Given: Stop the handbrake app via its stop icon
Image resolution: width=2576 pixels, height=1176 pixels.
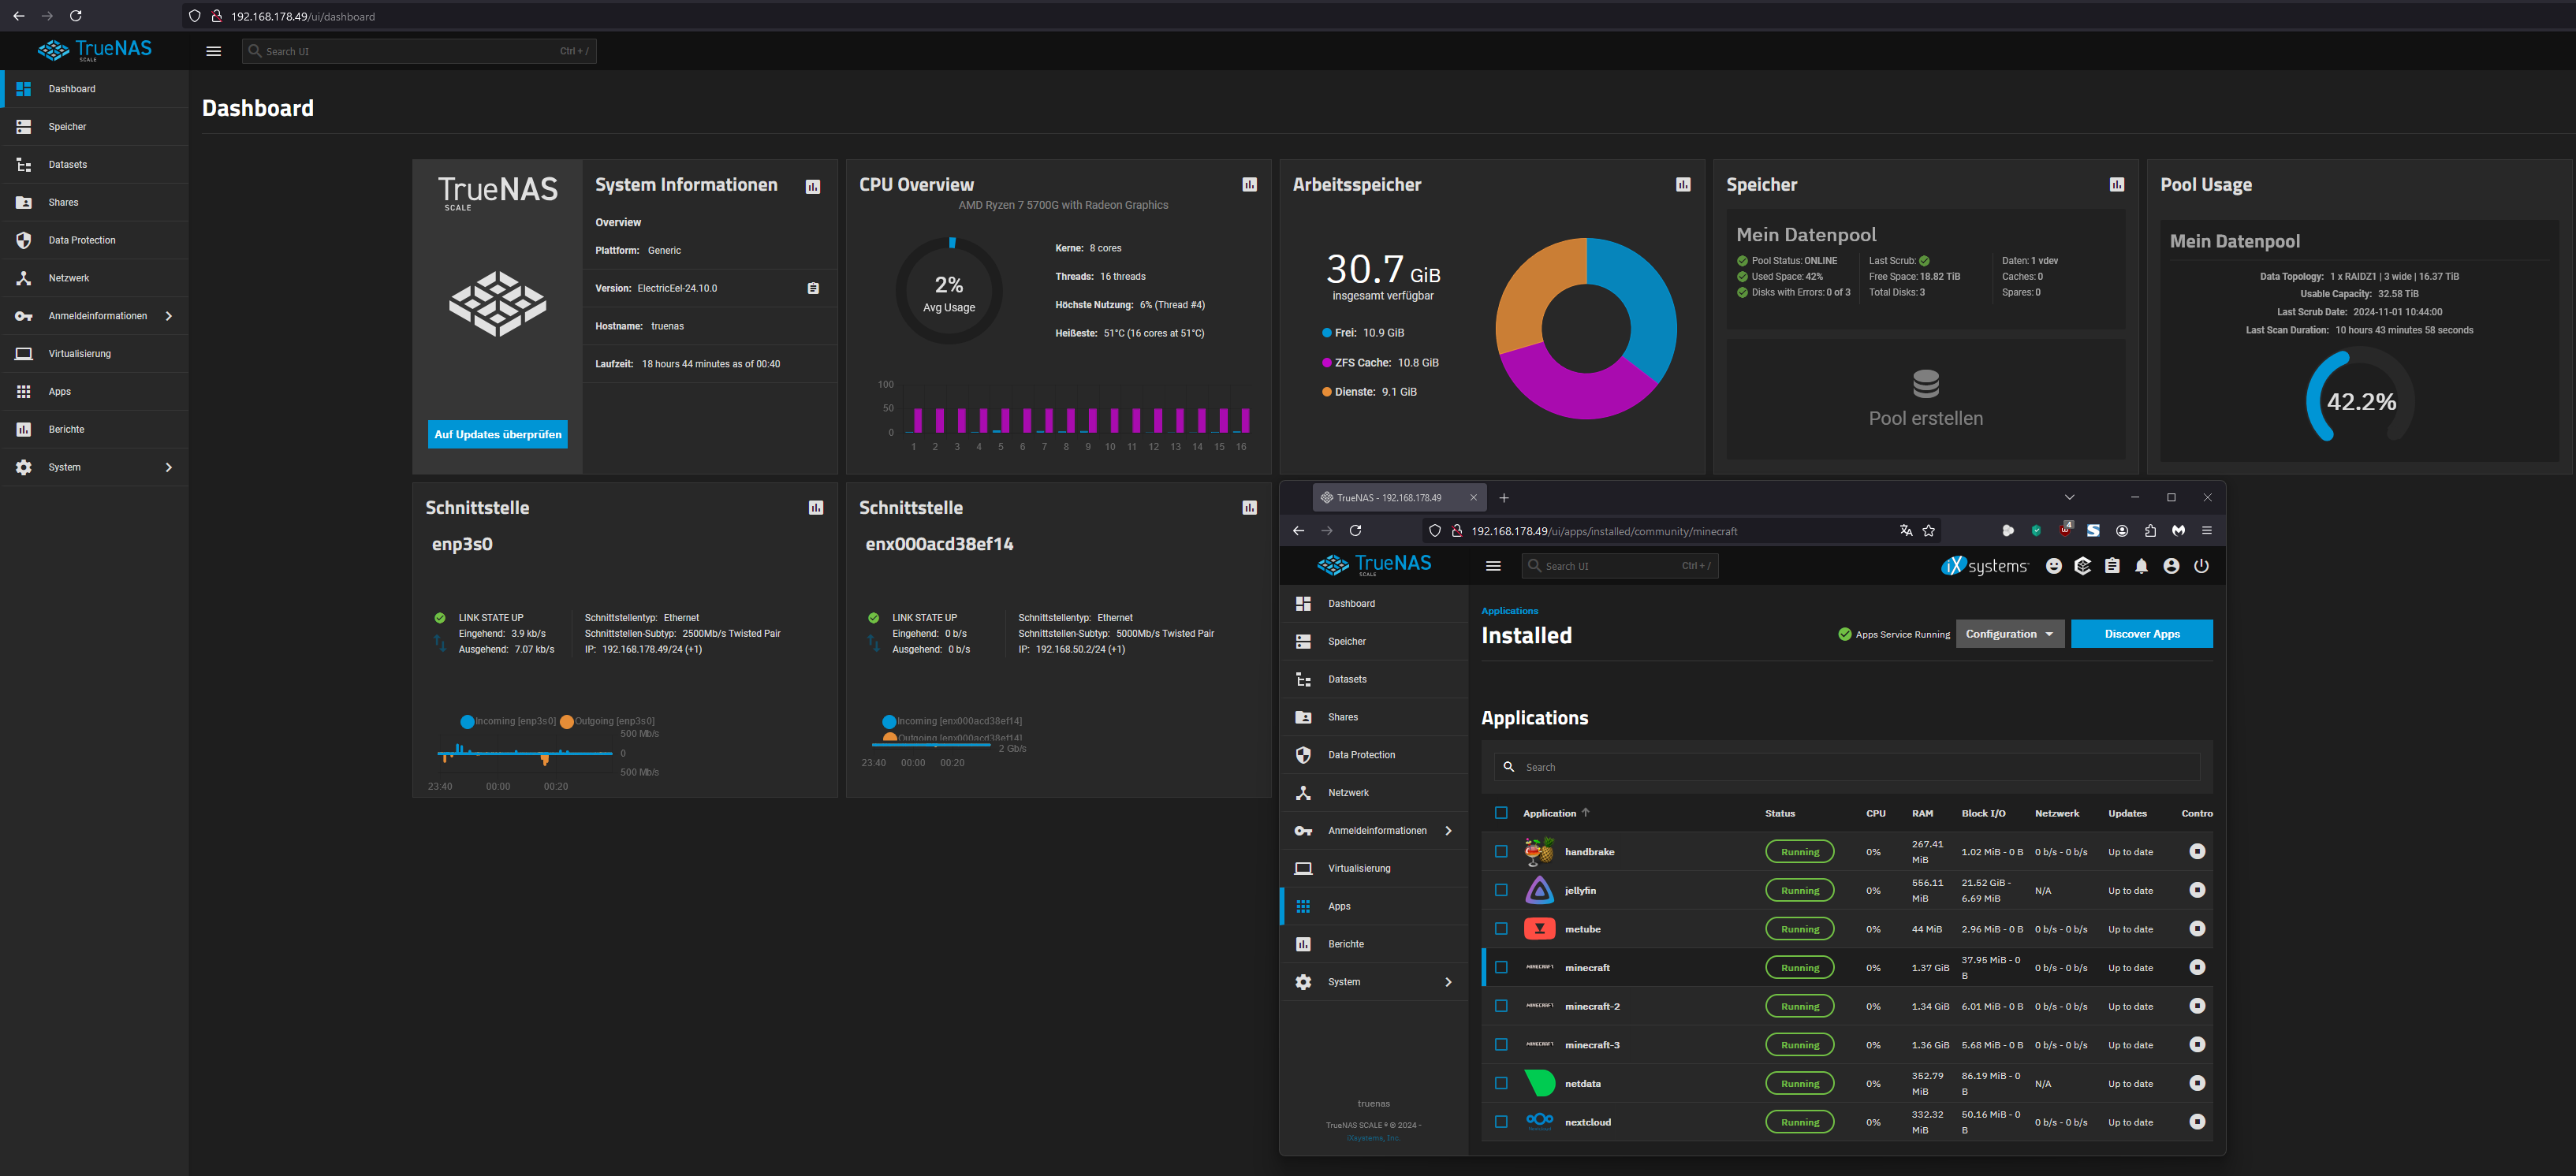Looking at the screenshot, I should pyautogui.click(x=2197, y=852).
